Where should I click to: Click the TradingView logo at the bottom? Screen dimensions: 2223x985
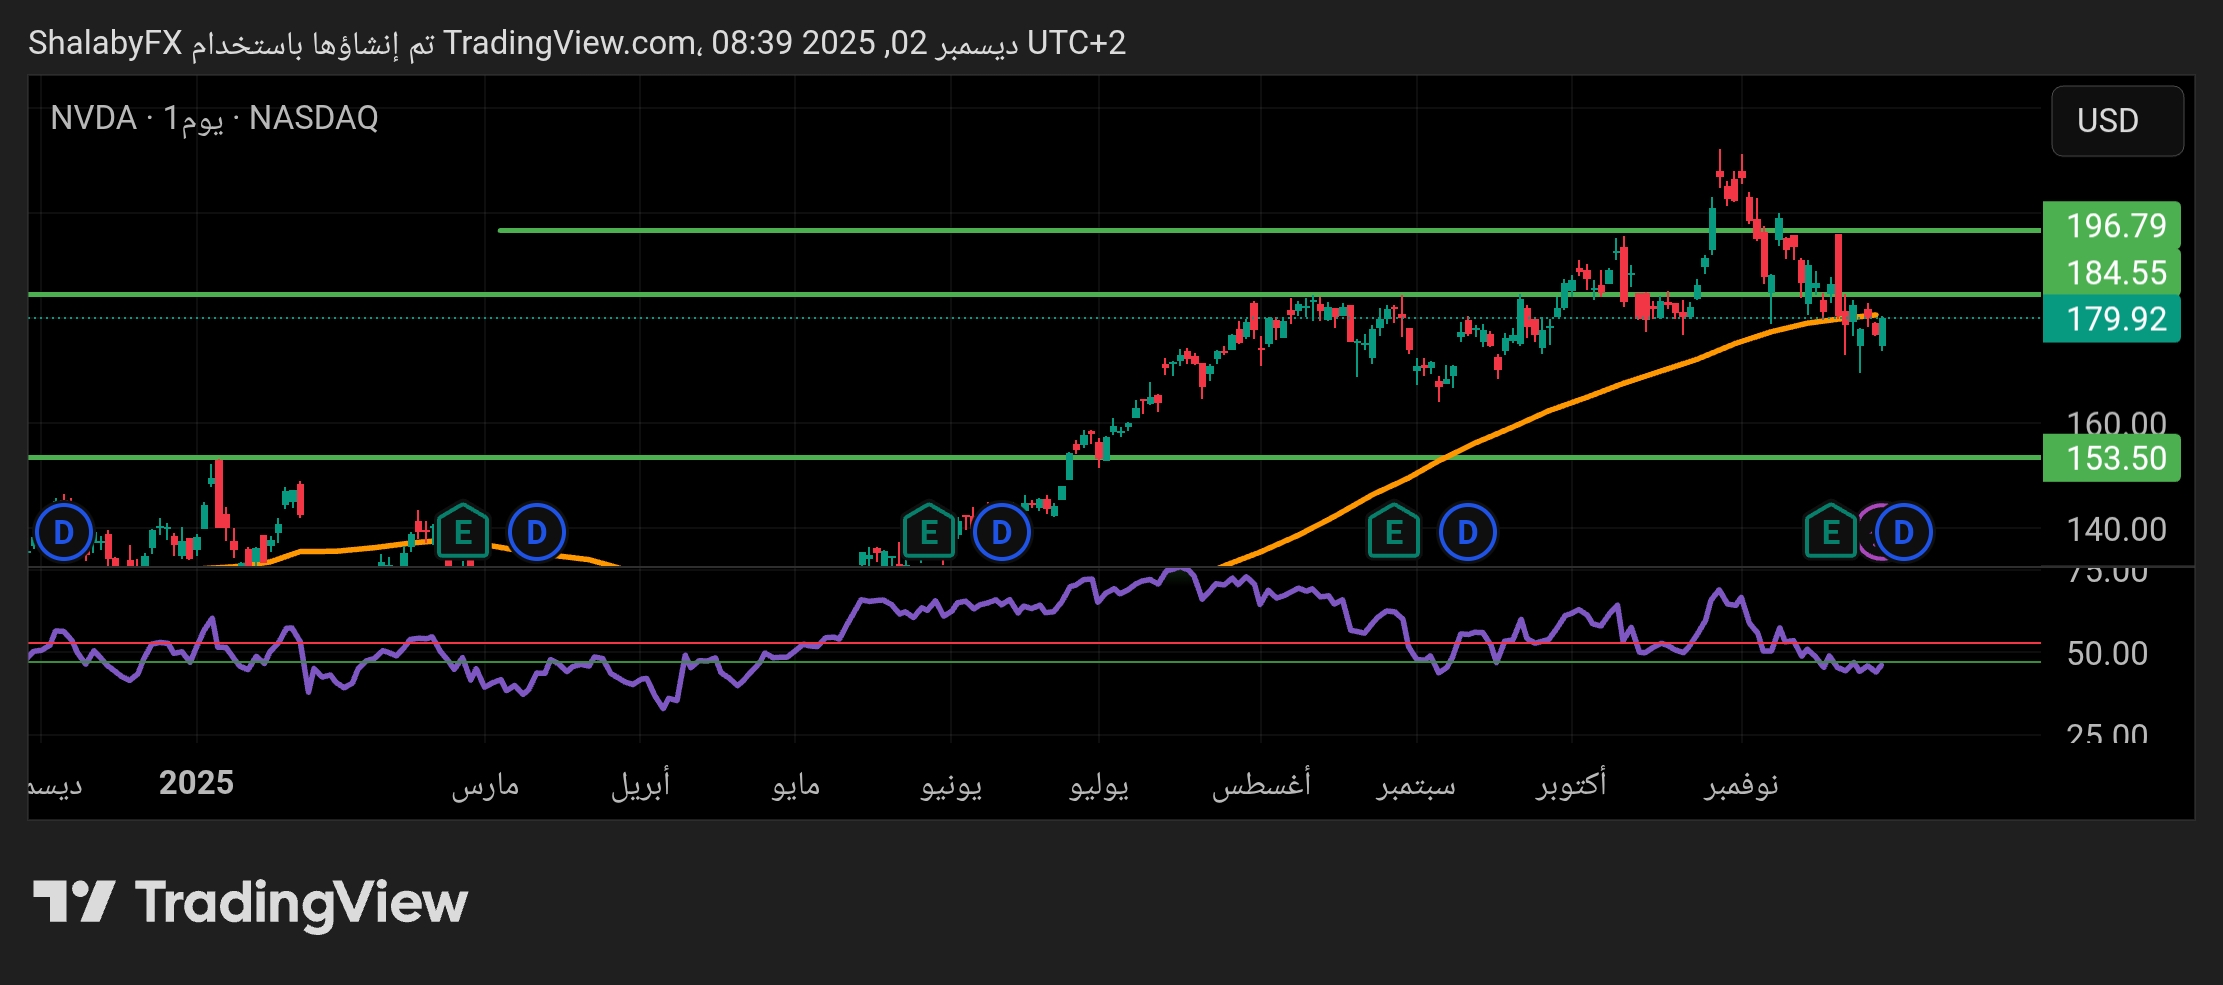coord(250,902)
